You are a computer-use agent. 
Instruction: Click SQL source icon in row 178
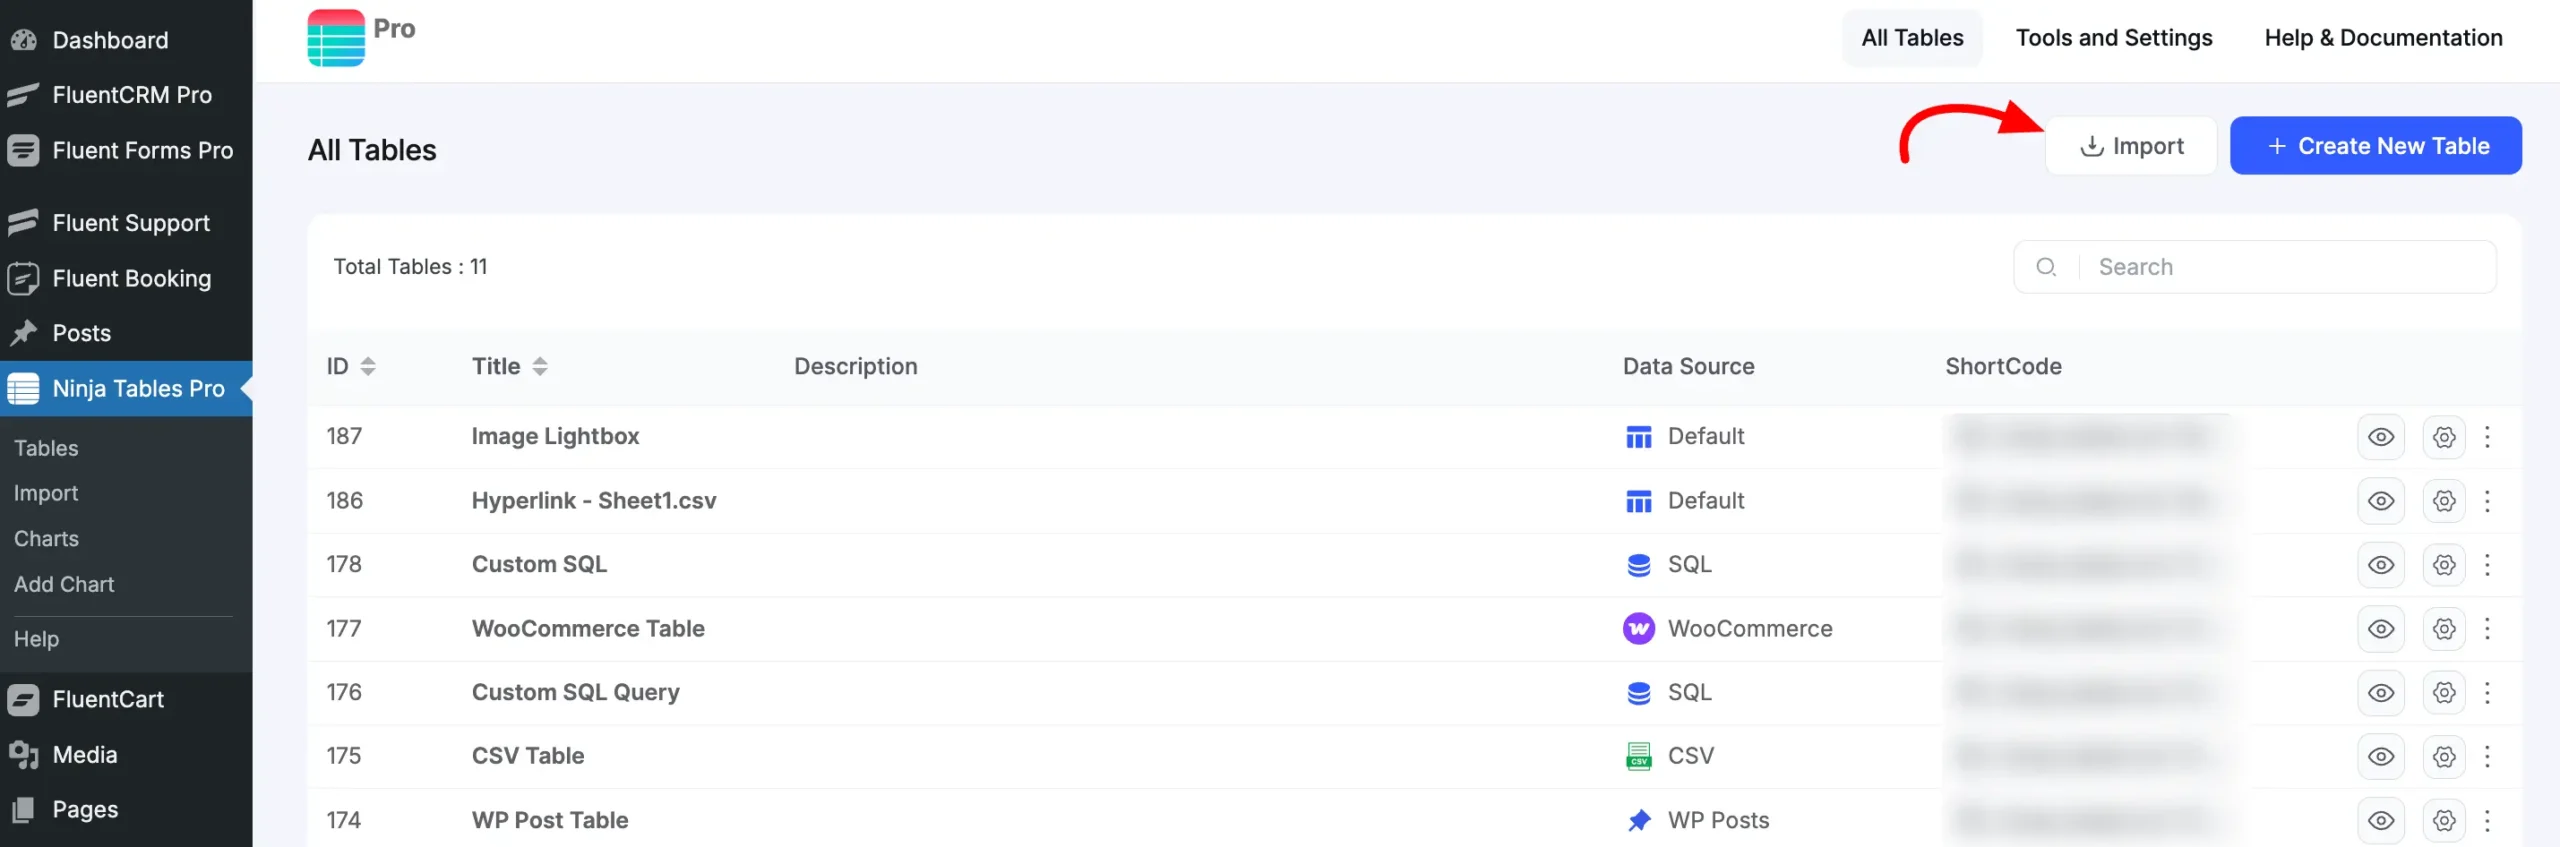tap(1638, 565)
